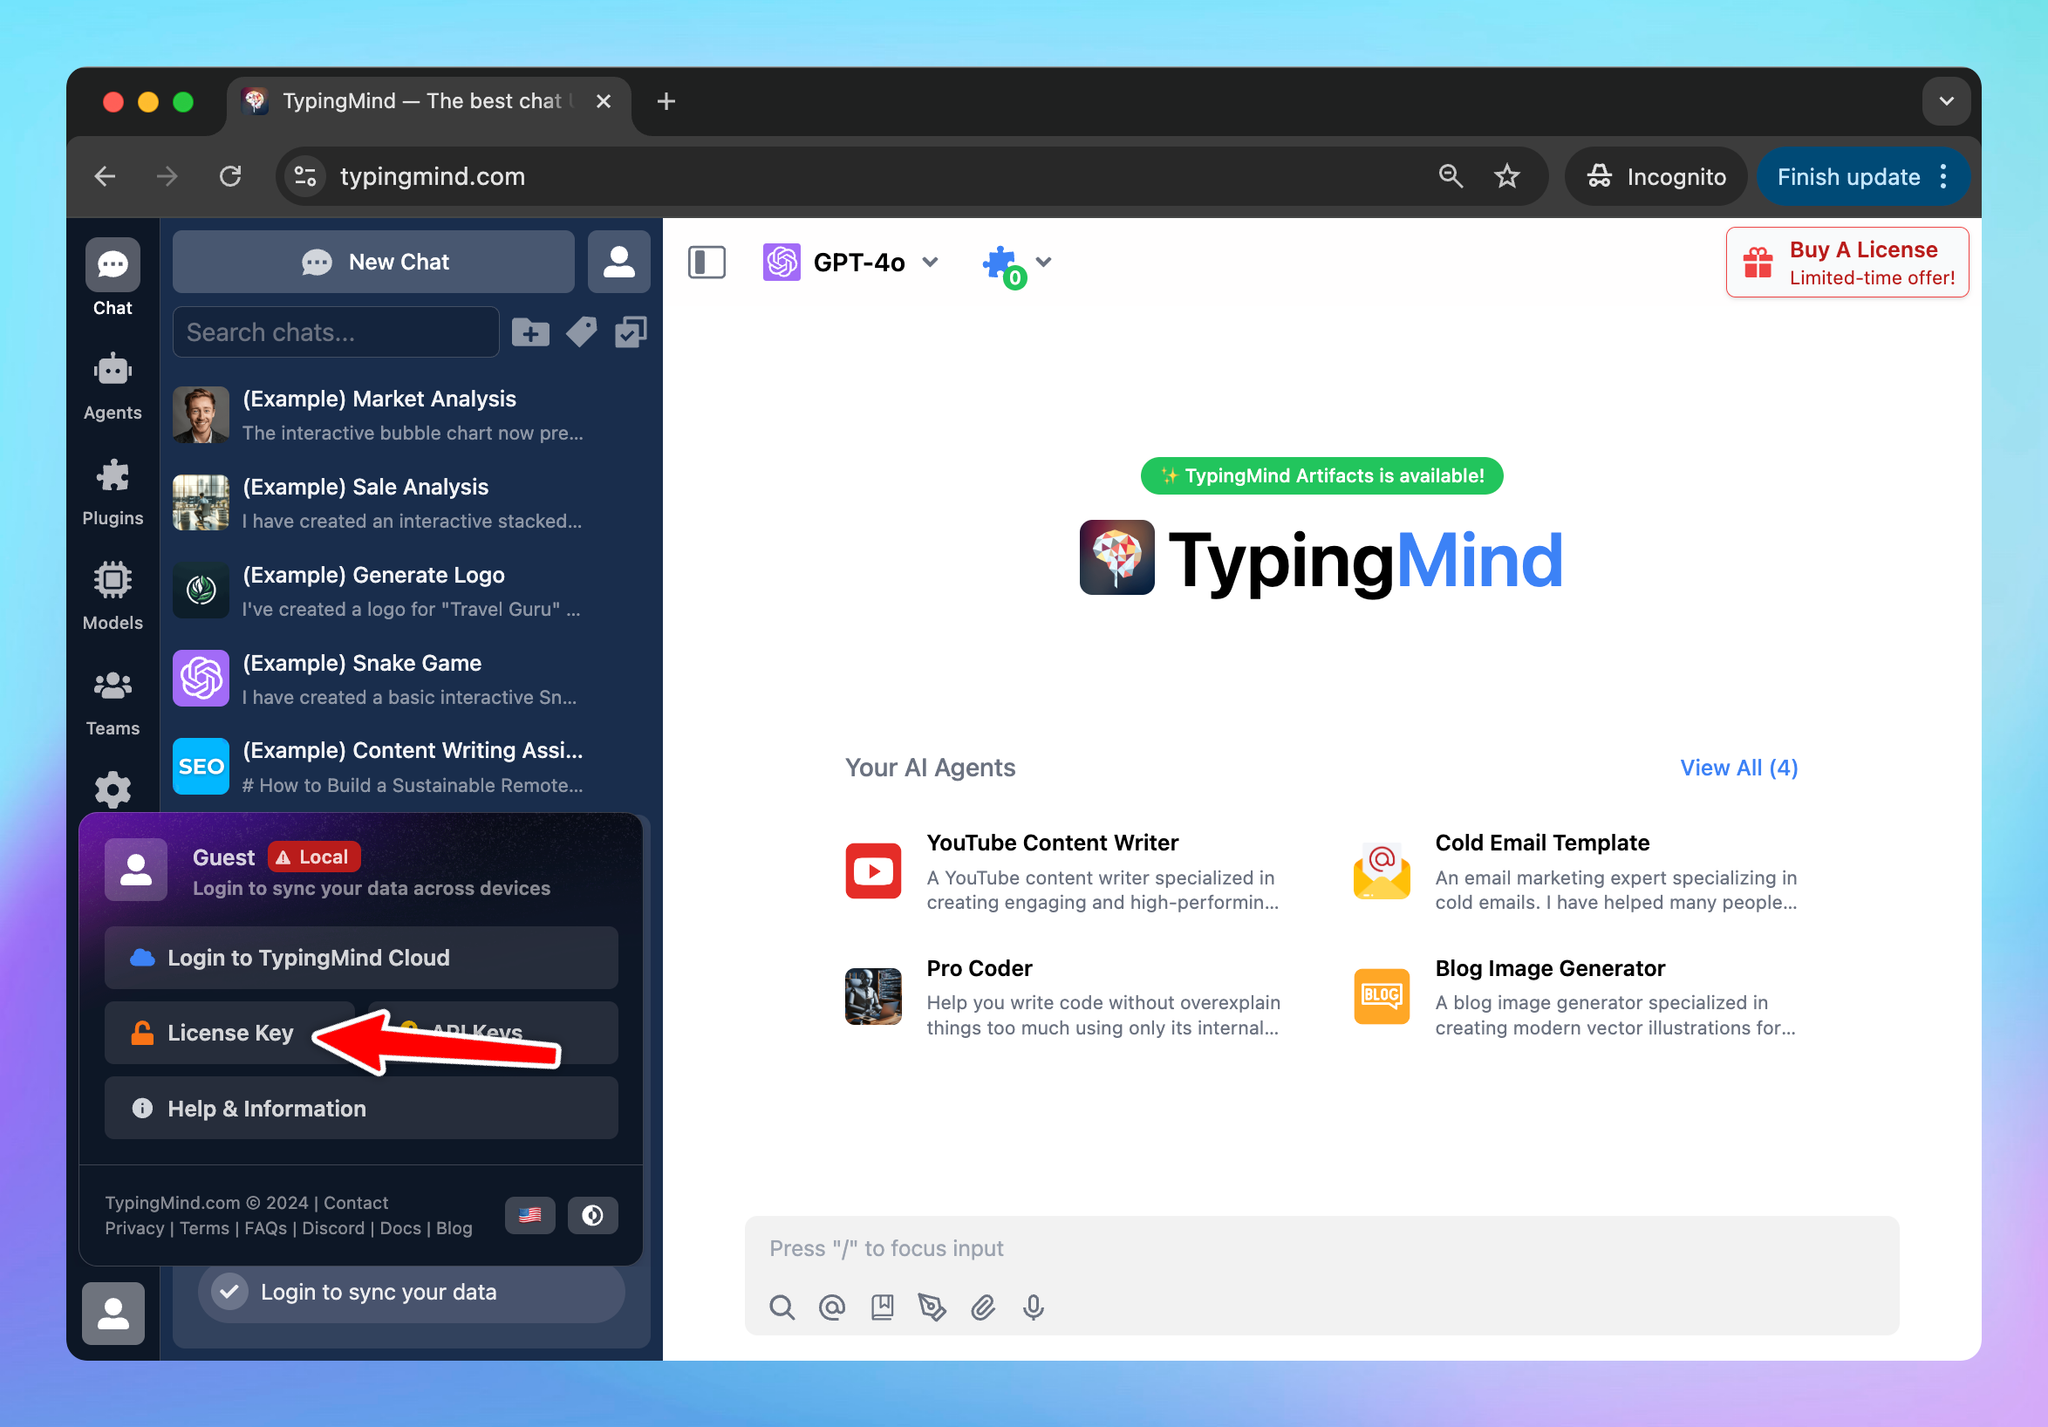Select (Example) Generate Logo chat

click(410, 591)
